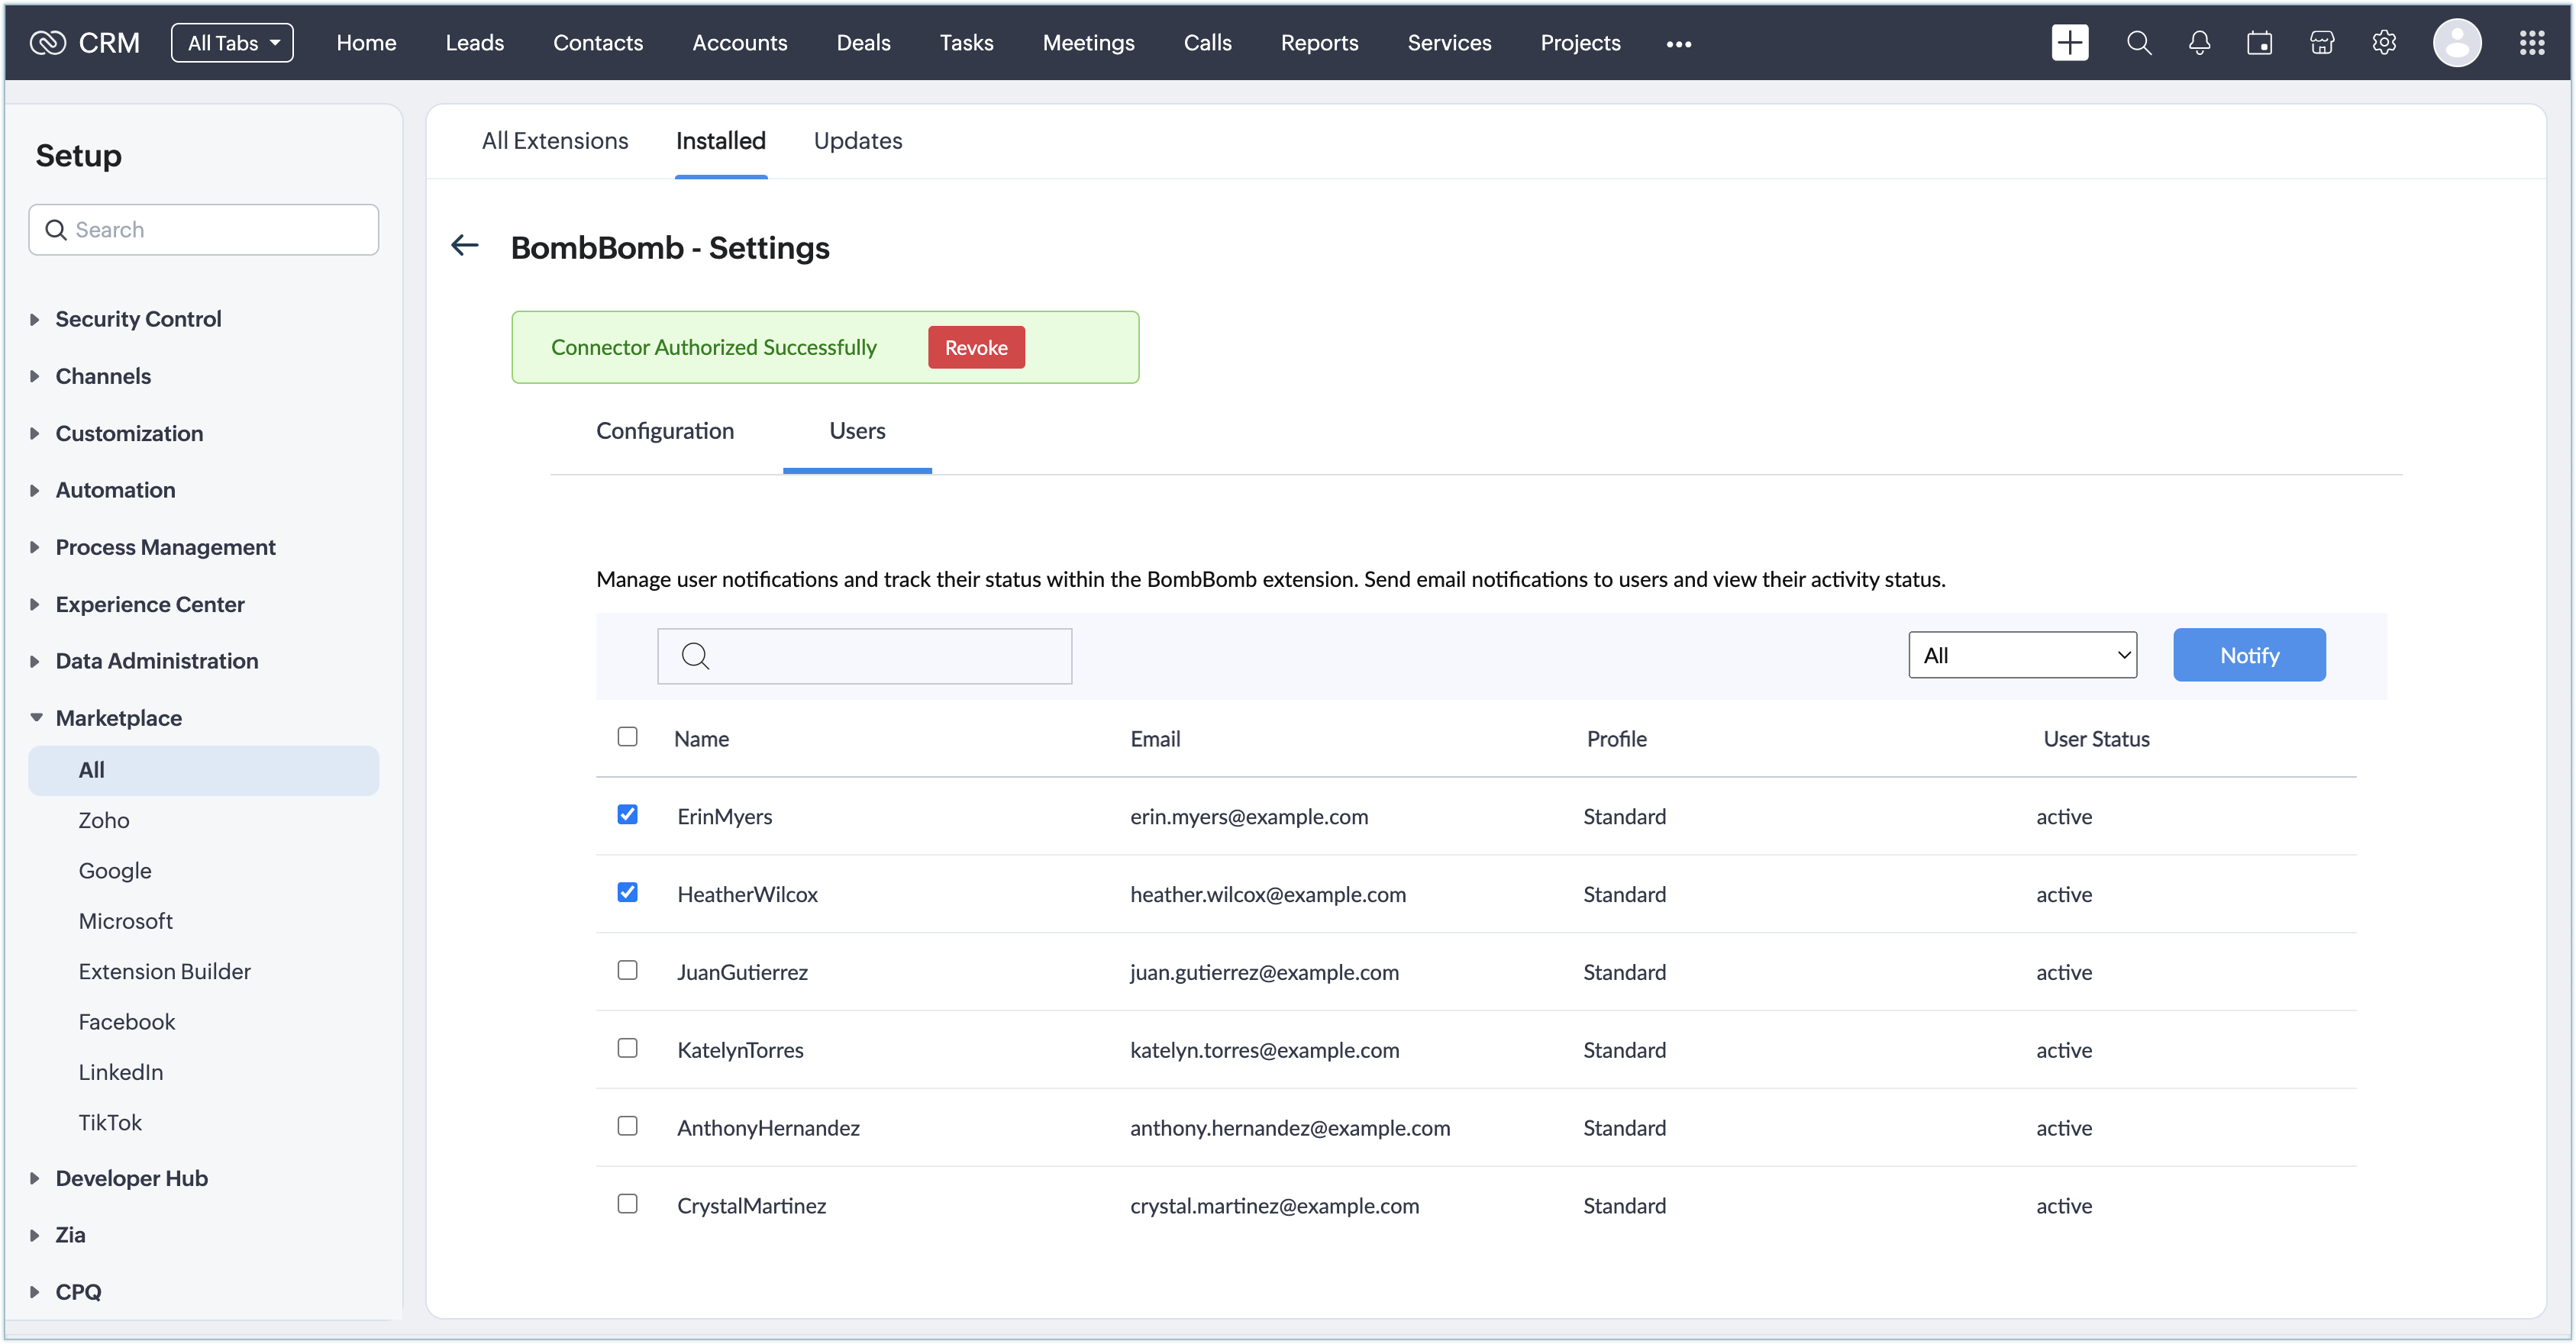
Task: Open the All status filter dropdown
Action: click(2022, 655)
